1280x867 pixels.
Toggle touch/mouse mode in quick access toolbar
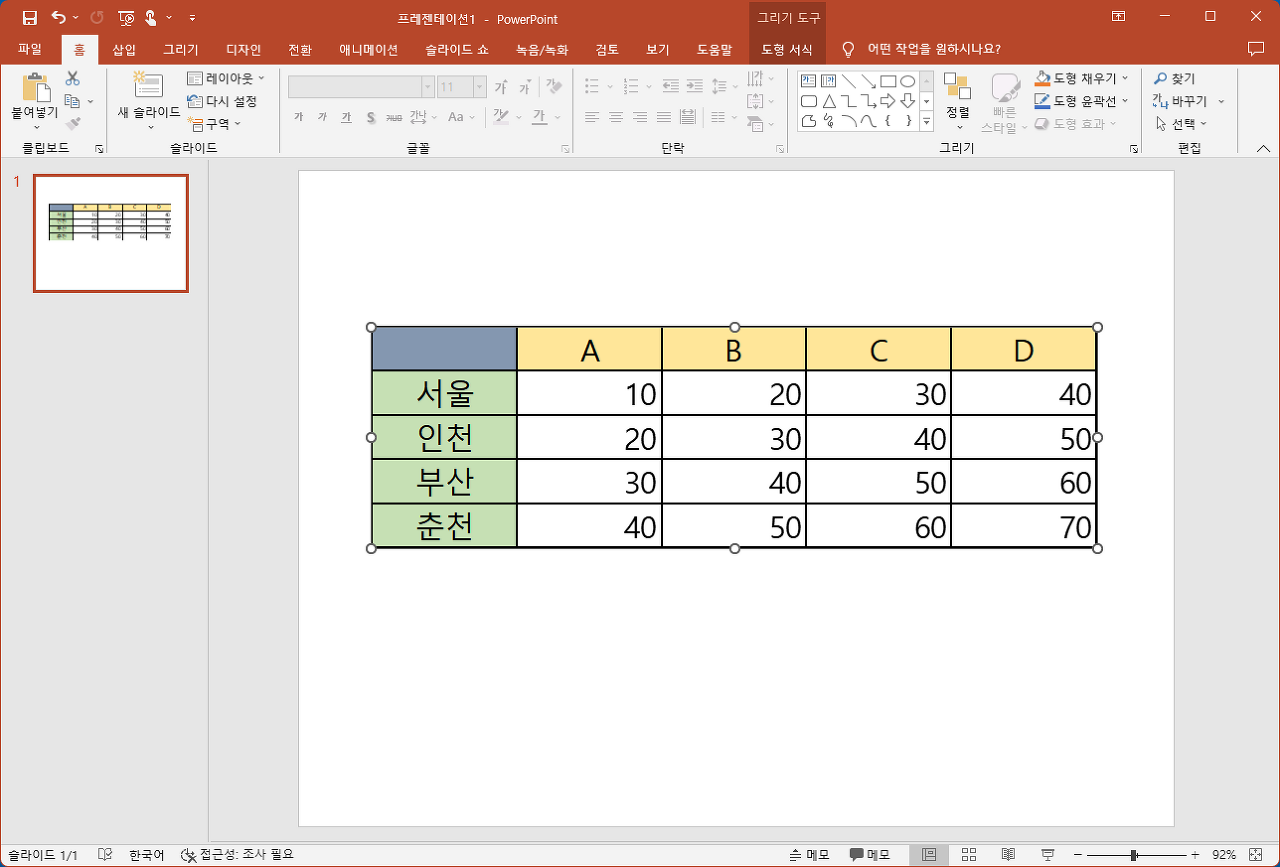pyautogui.click(x=151, y=18)
